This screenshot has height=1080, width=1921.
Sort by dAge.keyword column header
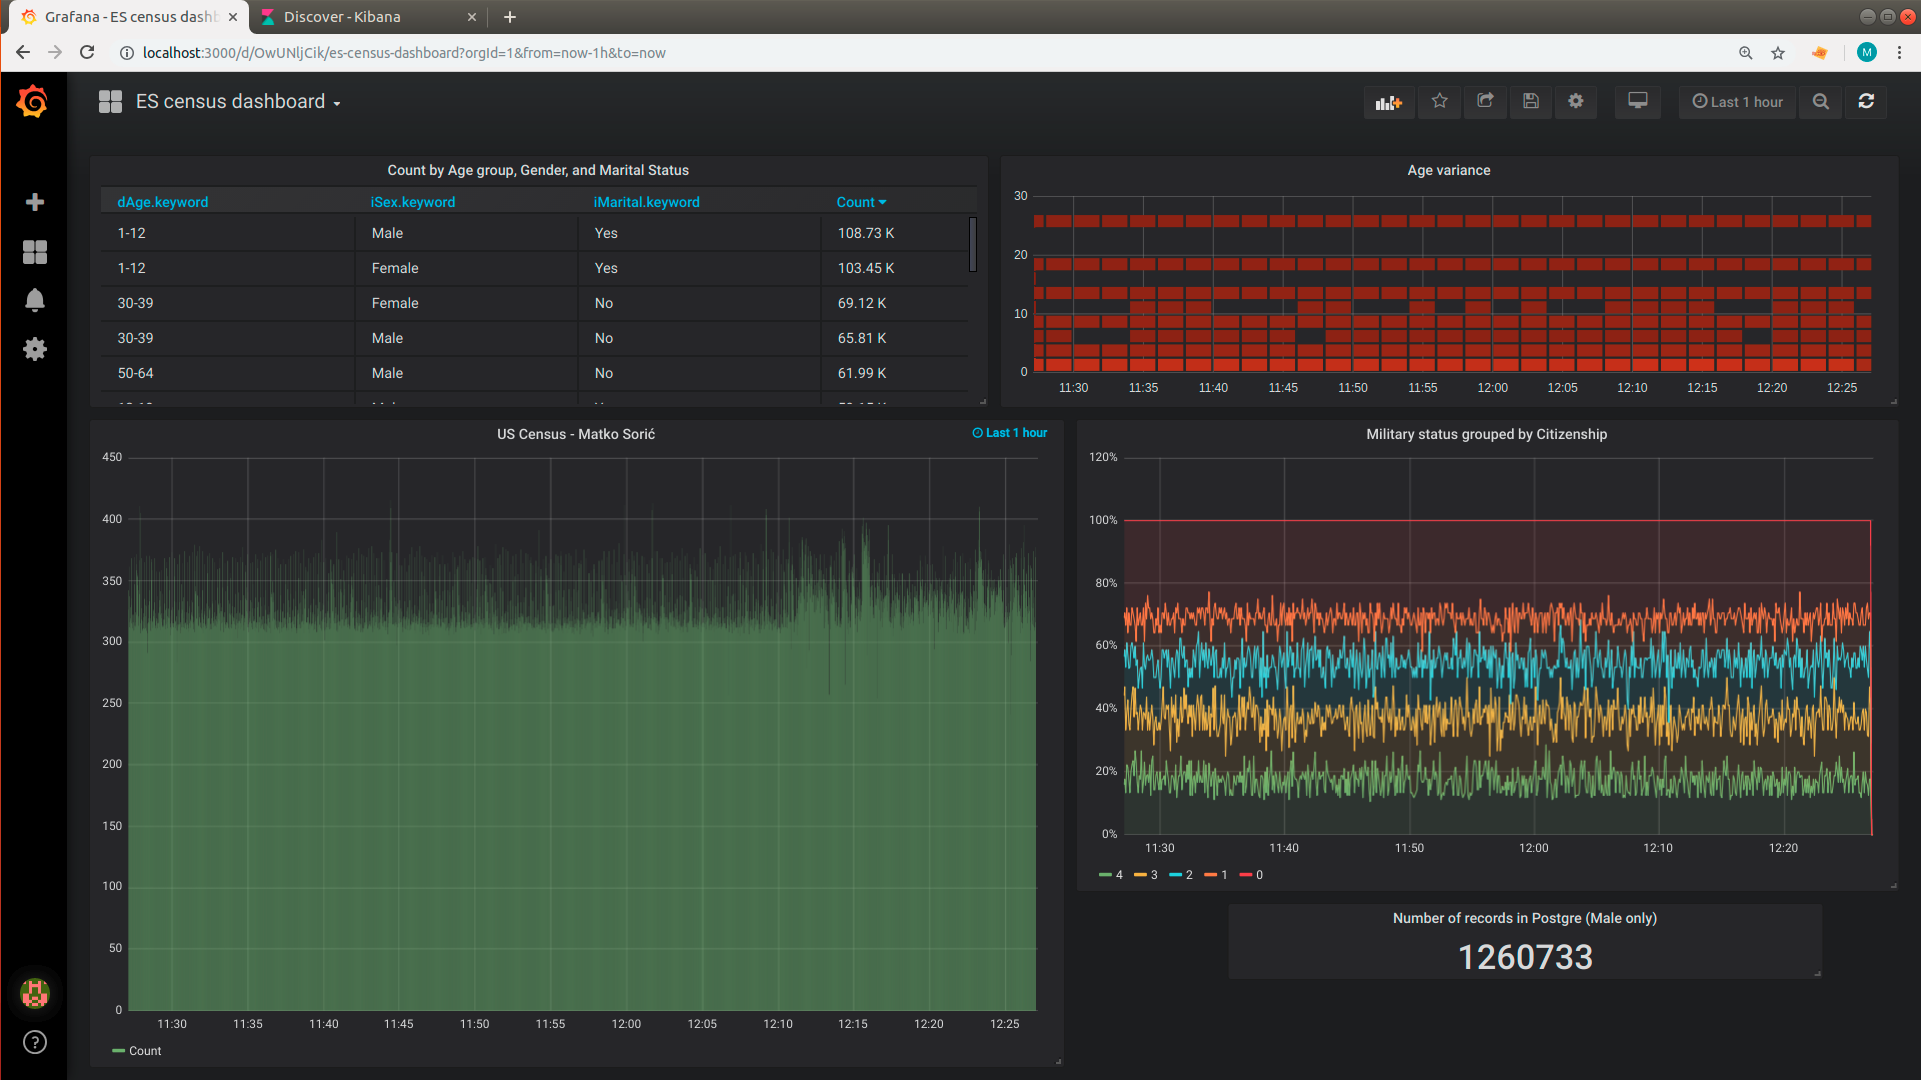click(162, 202)
